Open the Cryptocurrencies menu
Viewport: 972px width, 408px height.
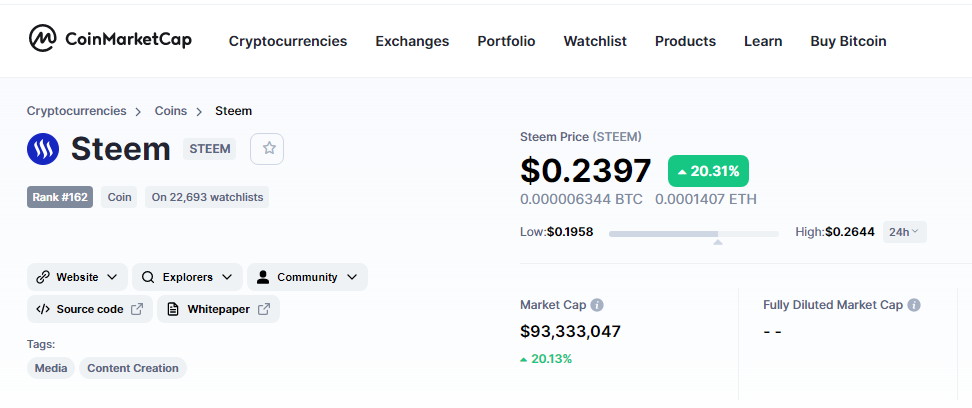pos(288,42)
